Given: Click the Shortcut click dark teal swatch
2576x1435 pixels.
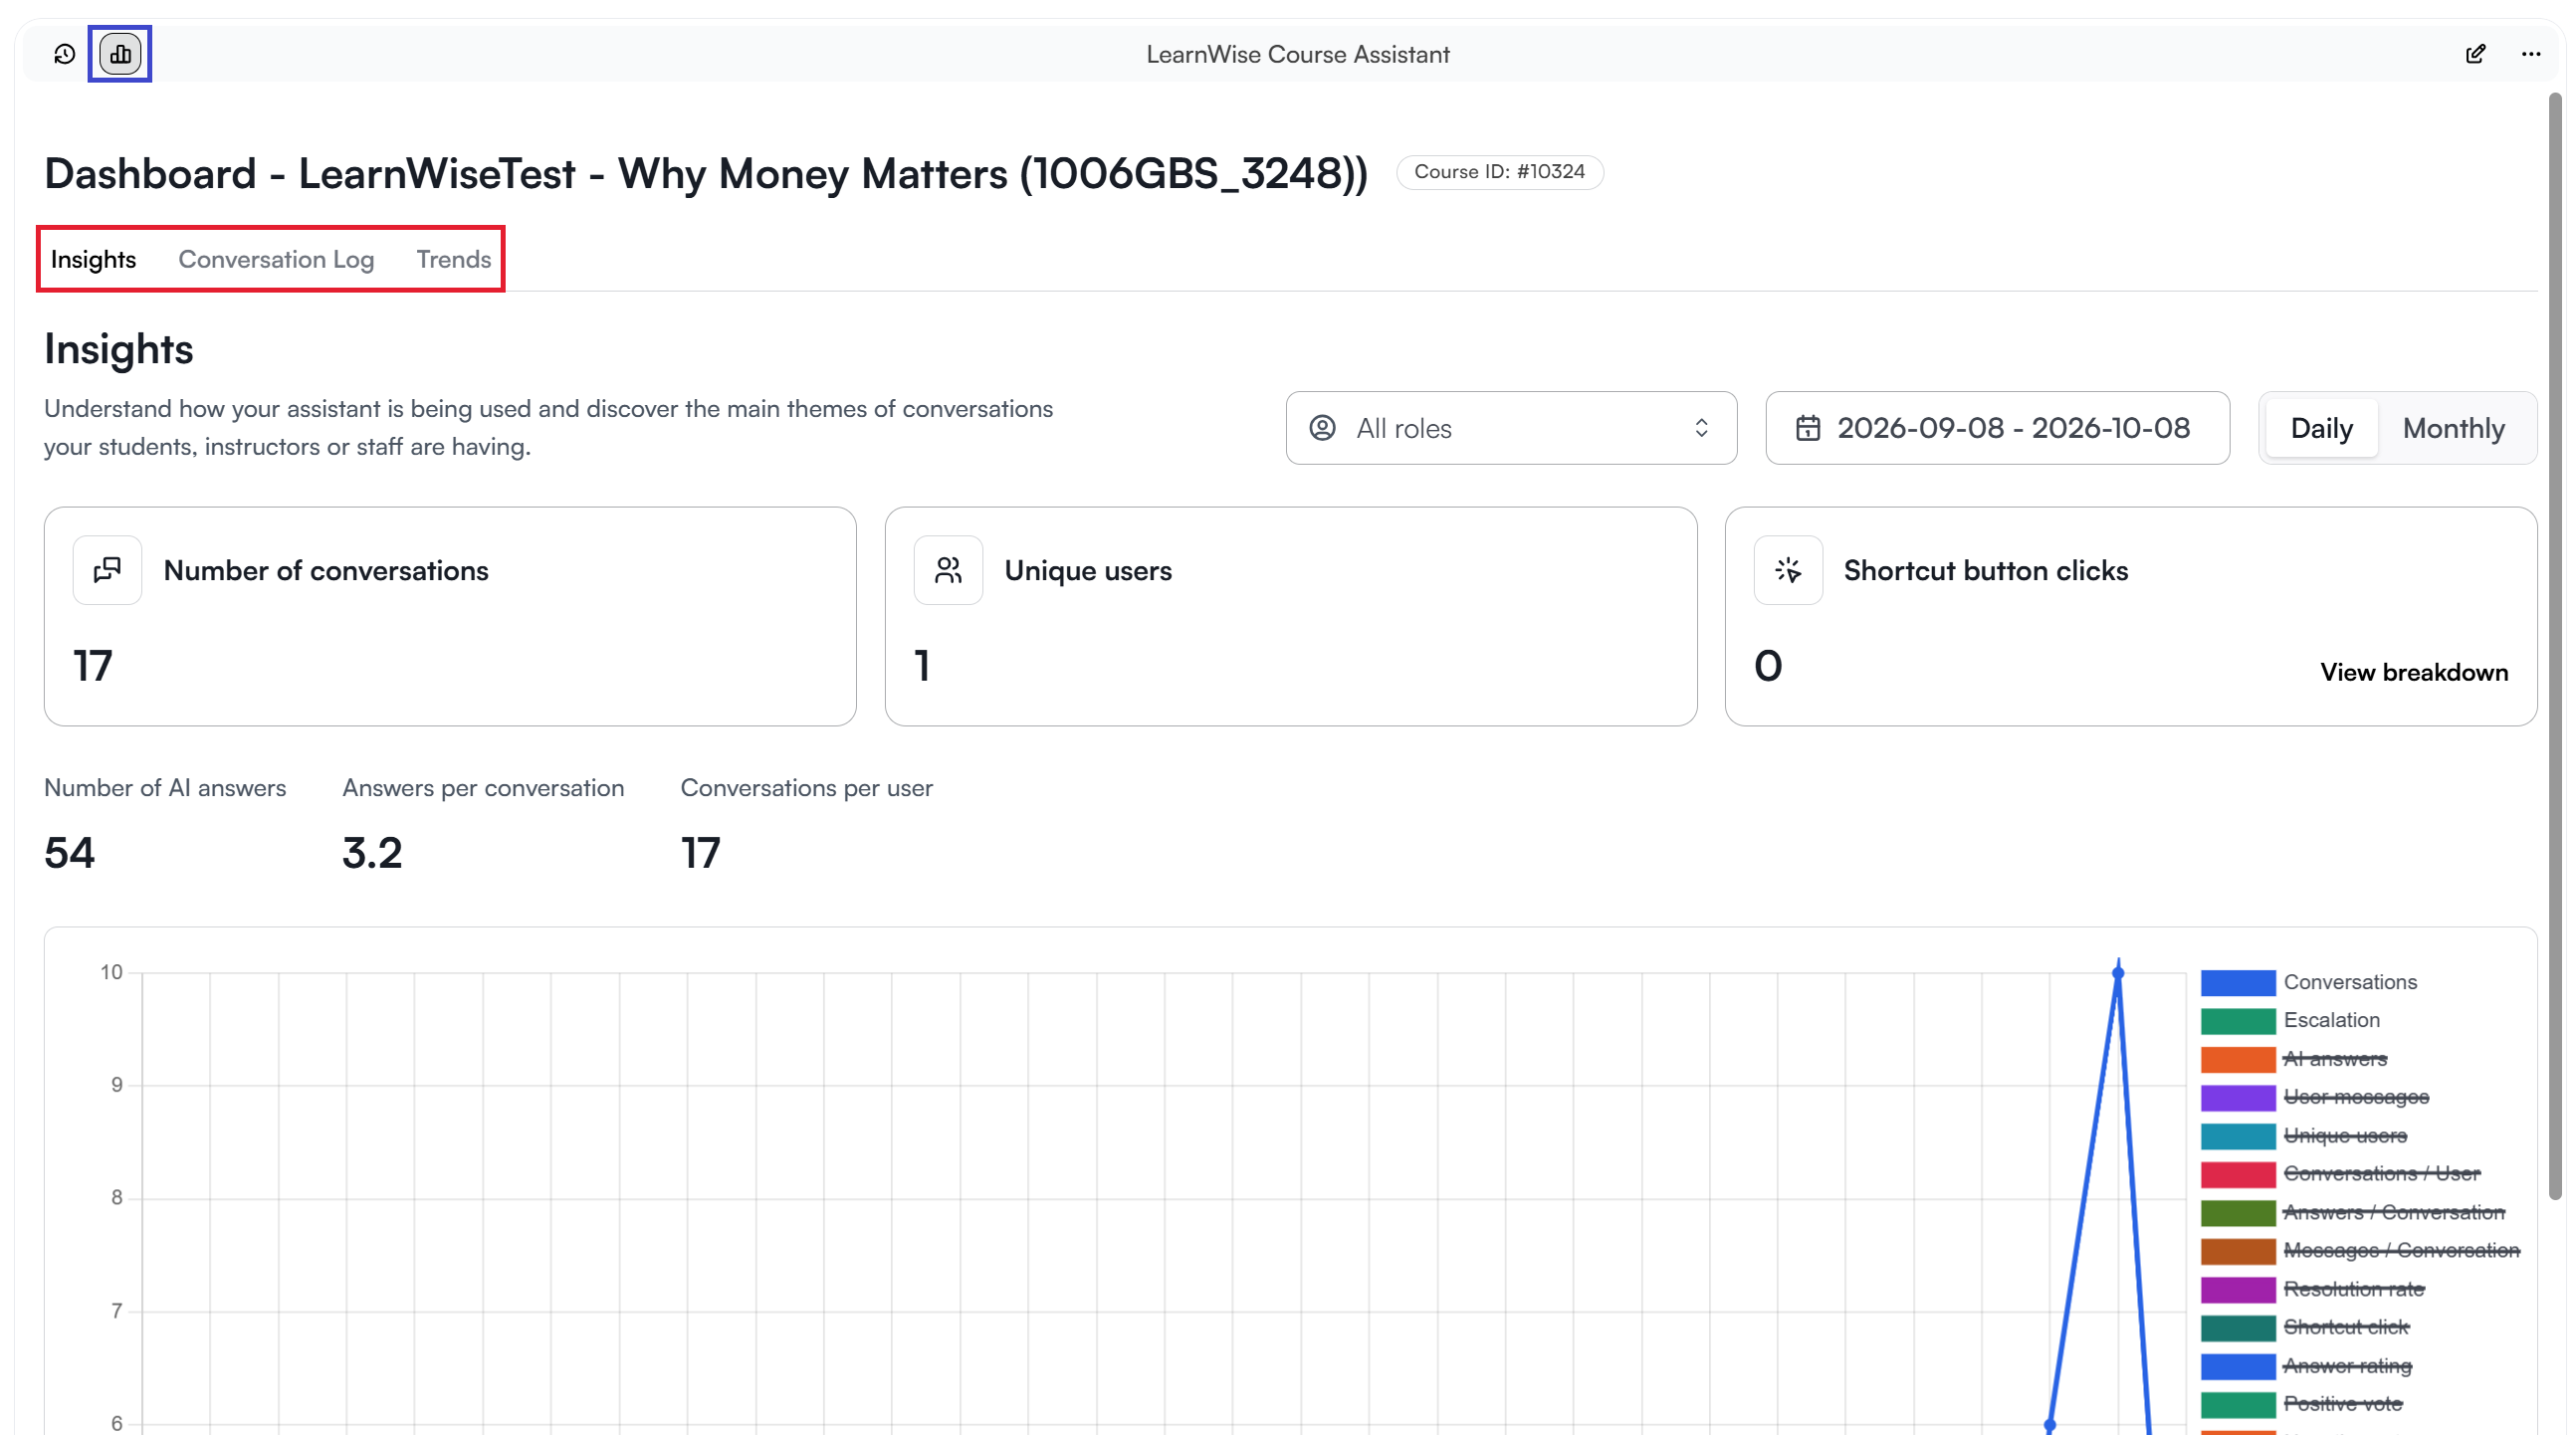Looking at the screenshot, I should coord(2238,1328).
